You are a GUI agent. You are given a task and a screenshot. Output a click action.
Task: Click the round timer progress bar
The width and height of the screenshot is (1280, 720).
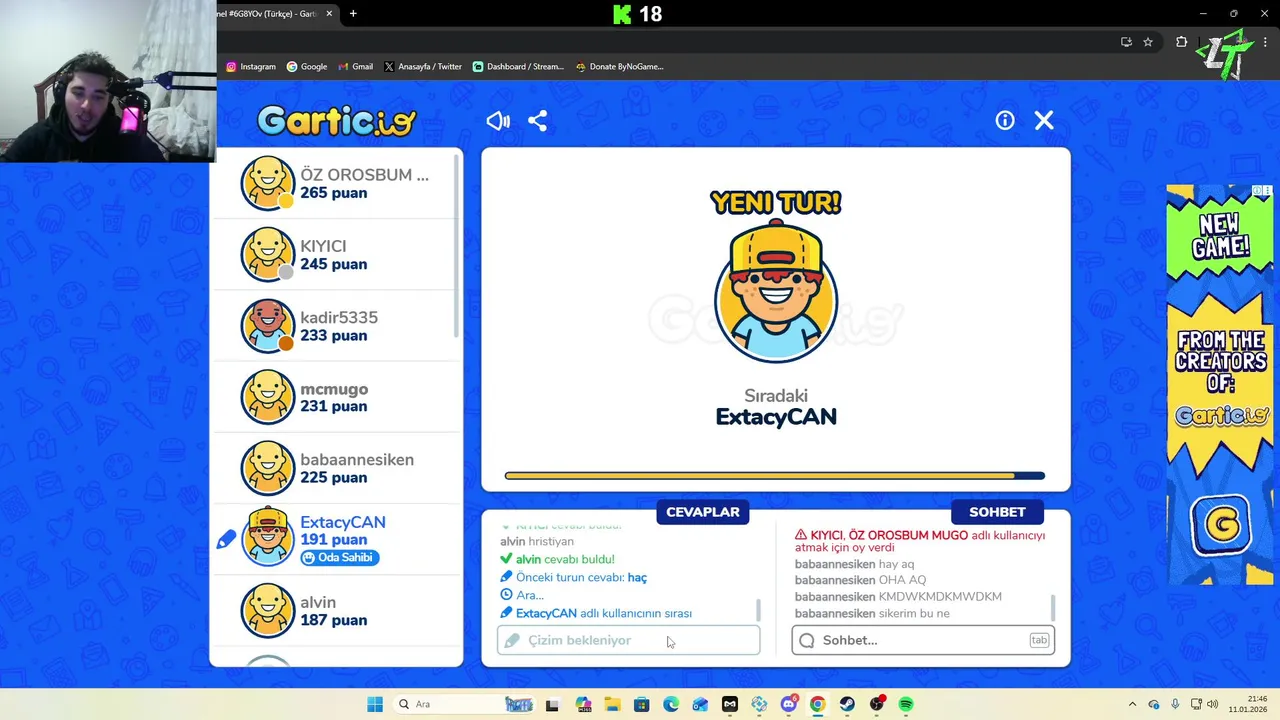point(775,476)
